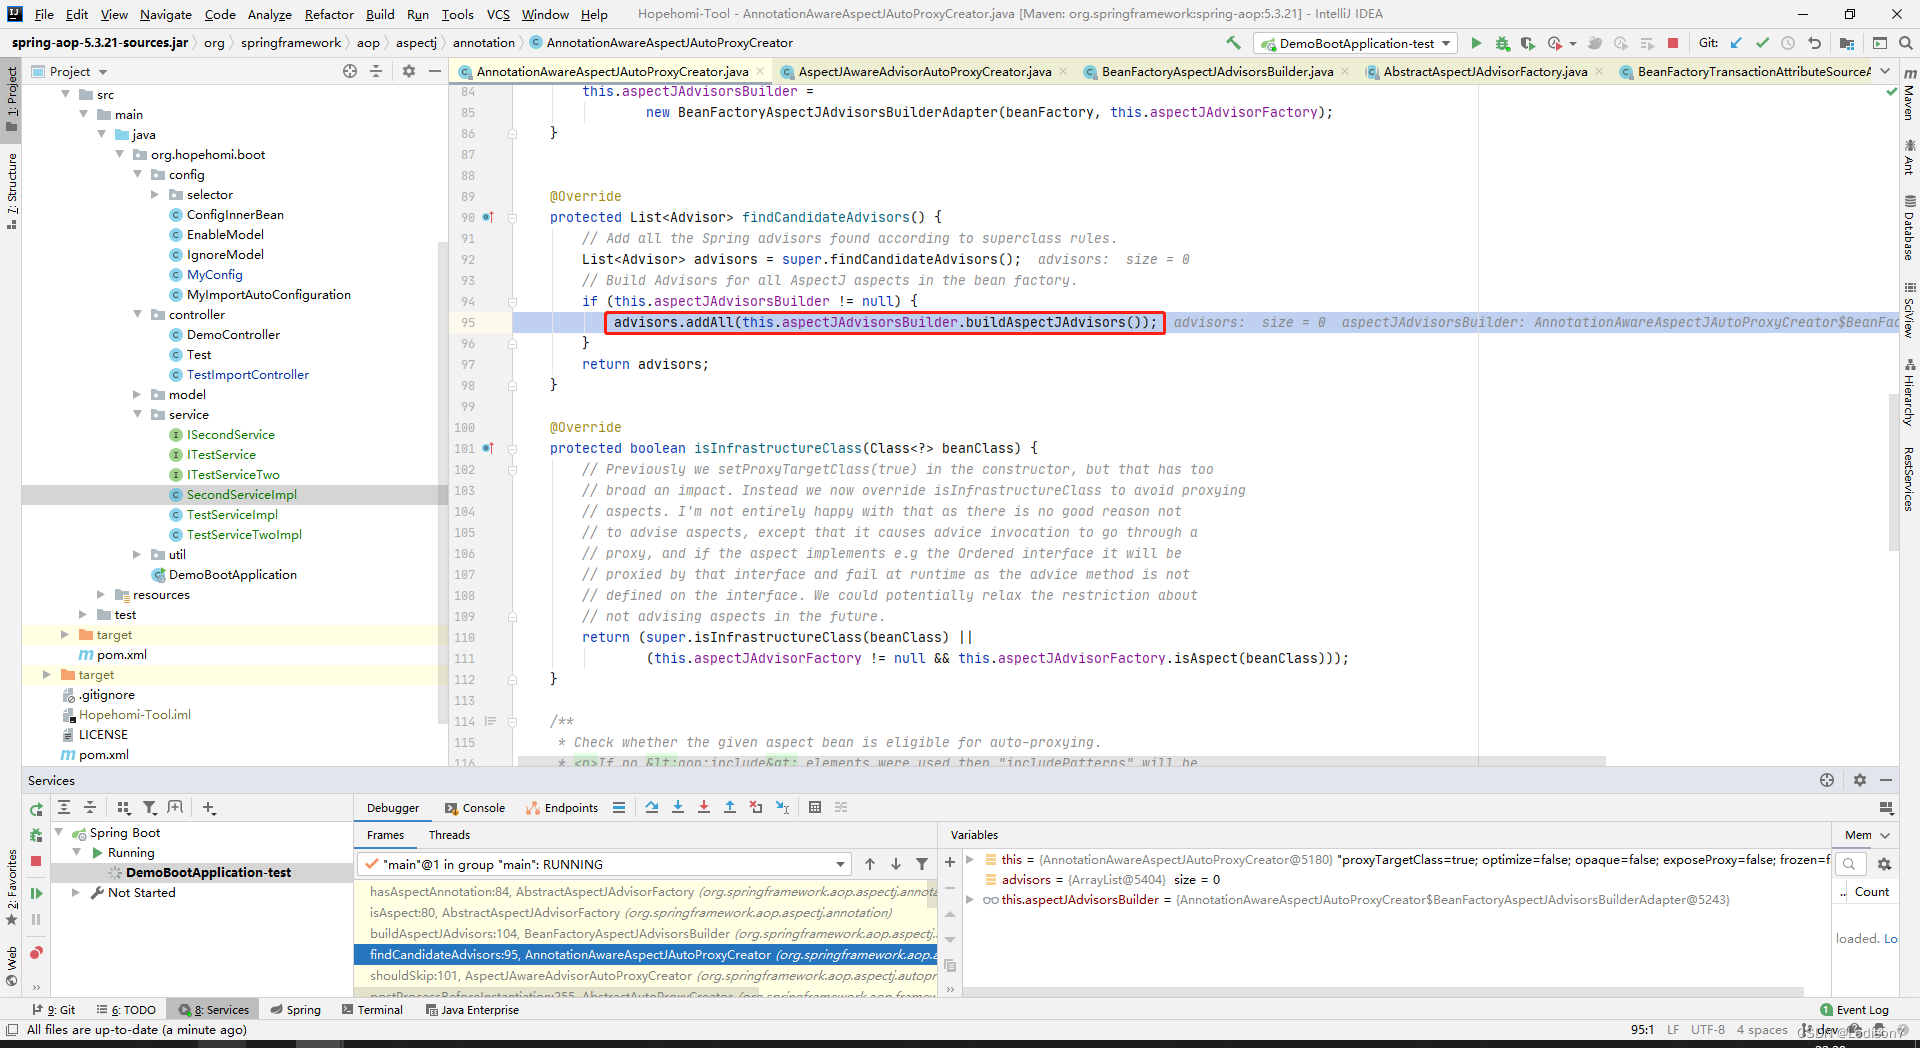
Task: Select DemoController in the project tree
Action: pyautogui.click(x=233, y=334)
